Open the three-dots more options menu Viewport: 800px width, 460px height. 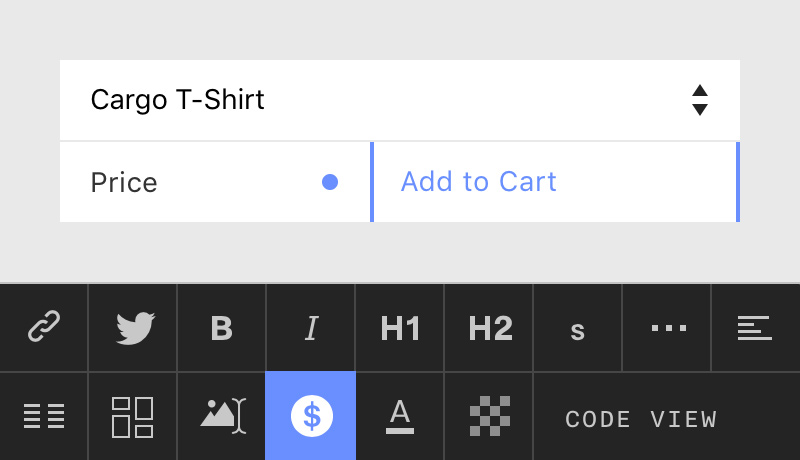[666, 327]
